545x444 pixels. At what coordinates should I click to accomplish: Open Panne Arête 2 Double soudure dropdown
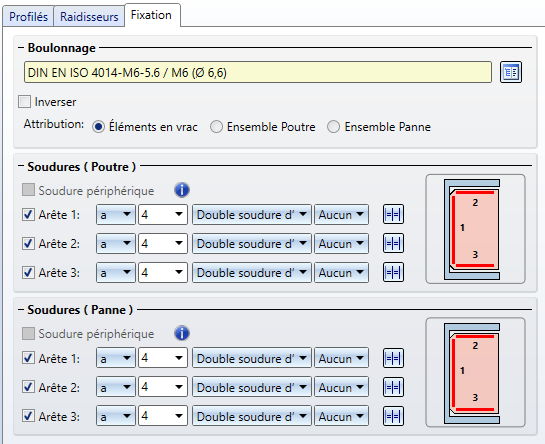252,387
